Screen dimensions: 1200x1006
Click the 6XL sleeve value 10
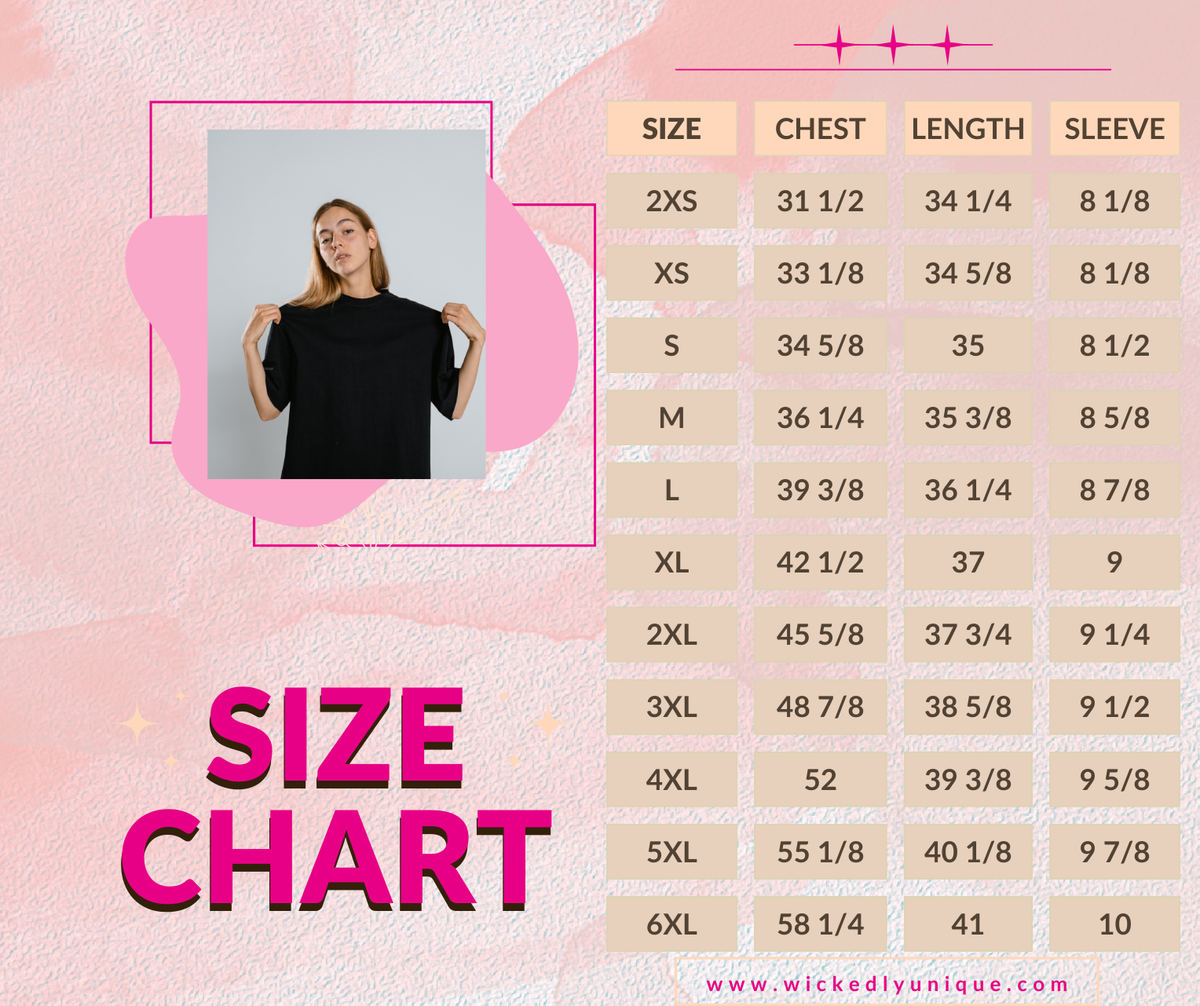(1114, 924)
